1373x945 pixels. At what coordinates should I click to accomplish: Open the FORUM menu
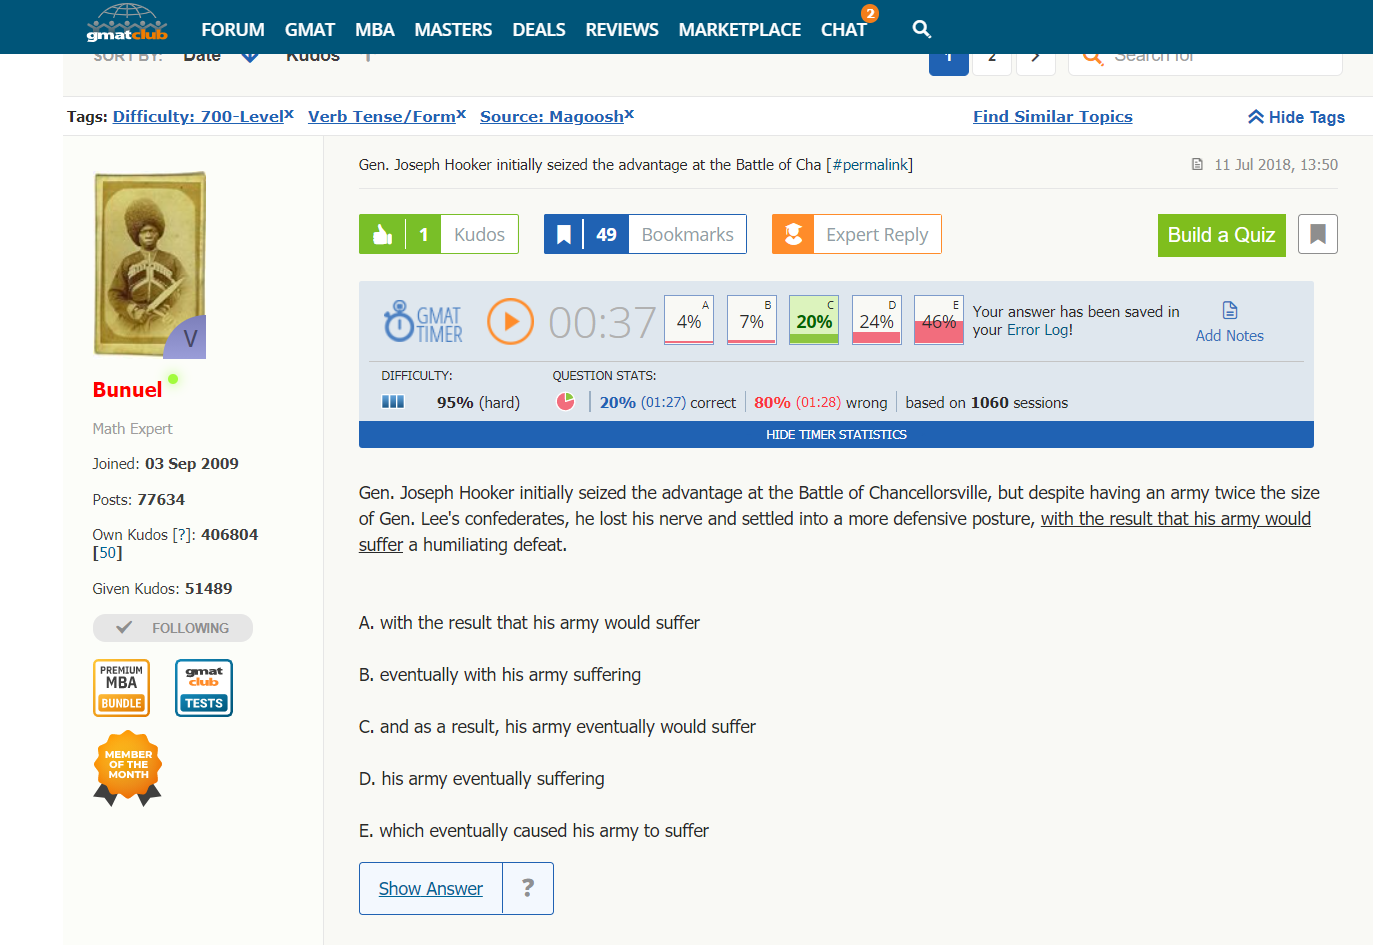click(x=233, y=30)
